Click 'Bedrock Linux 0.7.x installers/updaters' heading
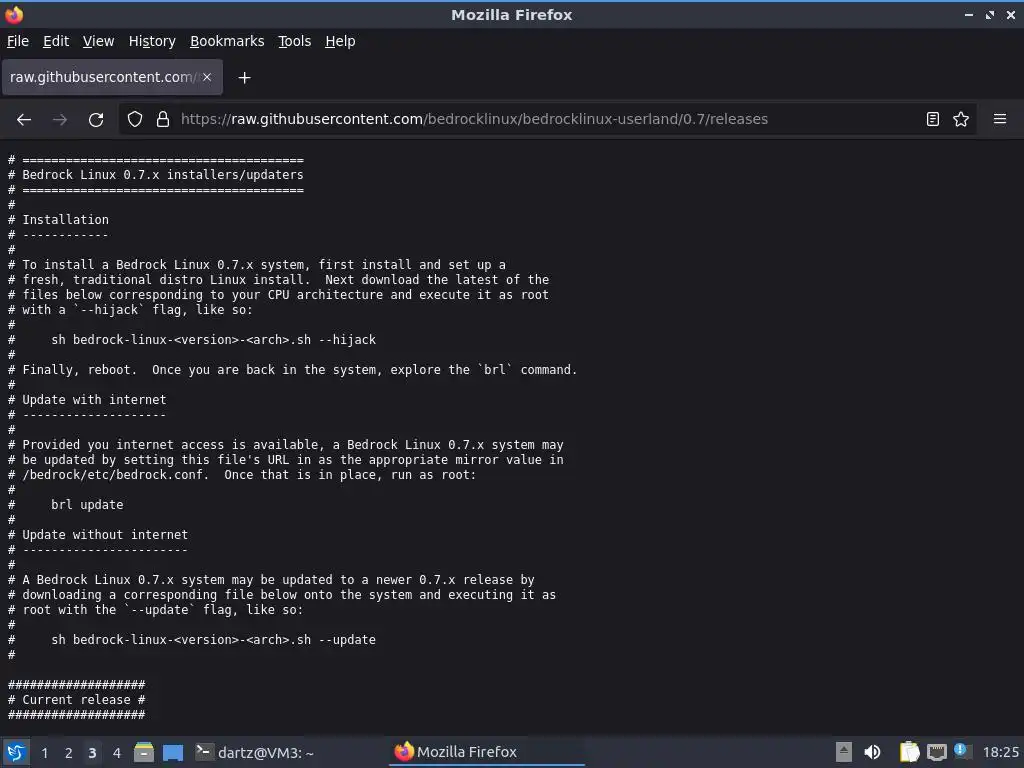1024x768 pixels. 163,175
